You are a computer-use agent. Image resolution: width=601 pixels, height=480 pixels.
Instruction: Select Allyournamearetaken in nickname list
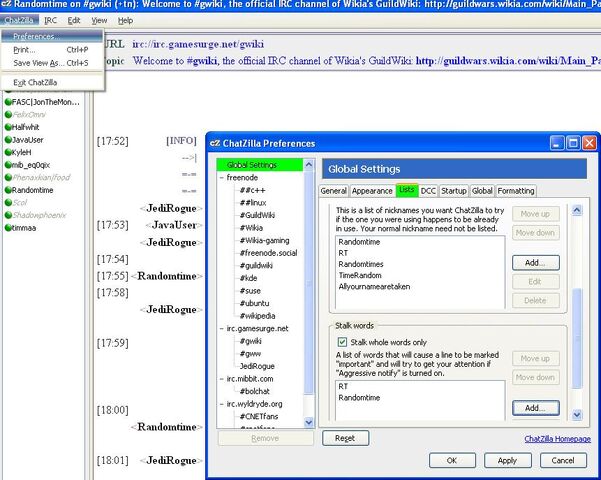374,287
